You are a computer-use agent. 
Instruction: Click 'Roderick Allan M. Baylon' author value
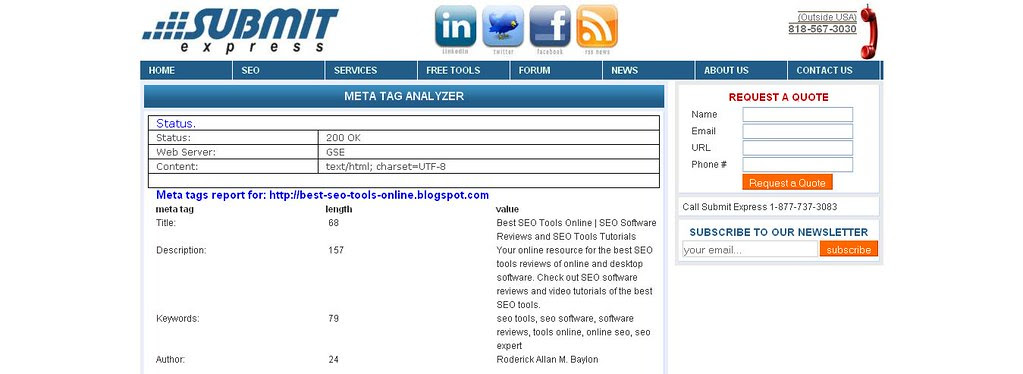click(x=547, y=360)
